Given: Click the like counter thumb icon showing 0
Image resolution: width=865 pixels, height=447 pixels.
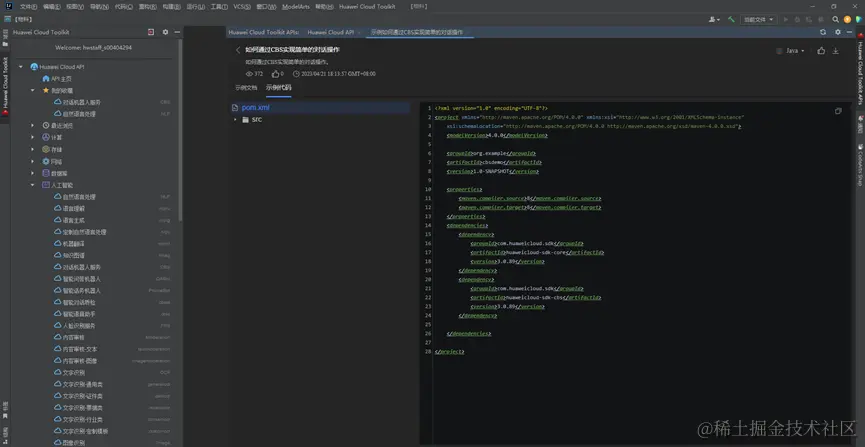Looking at the screenshot, I should point(275,73).
